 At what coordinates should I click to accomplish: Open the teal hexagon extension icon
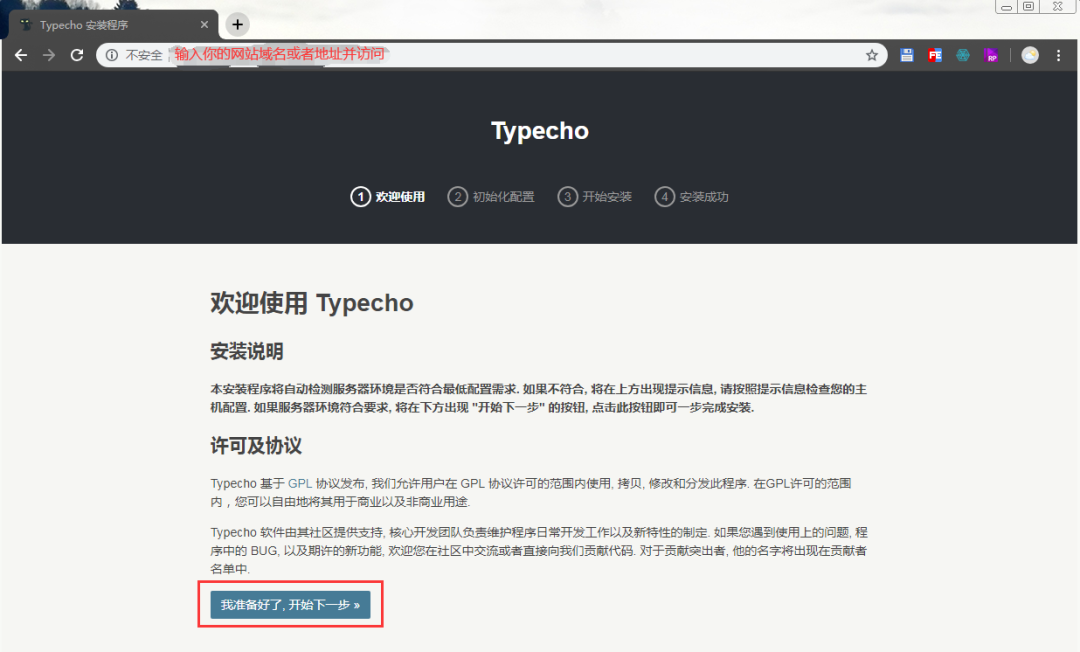[963, 55]
